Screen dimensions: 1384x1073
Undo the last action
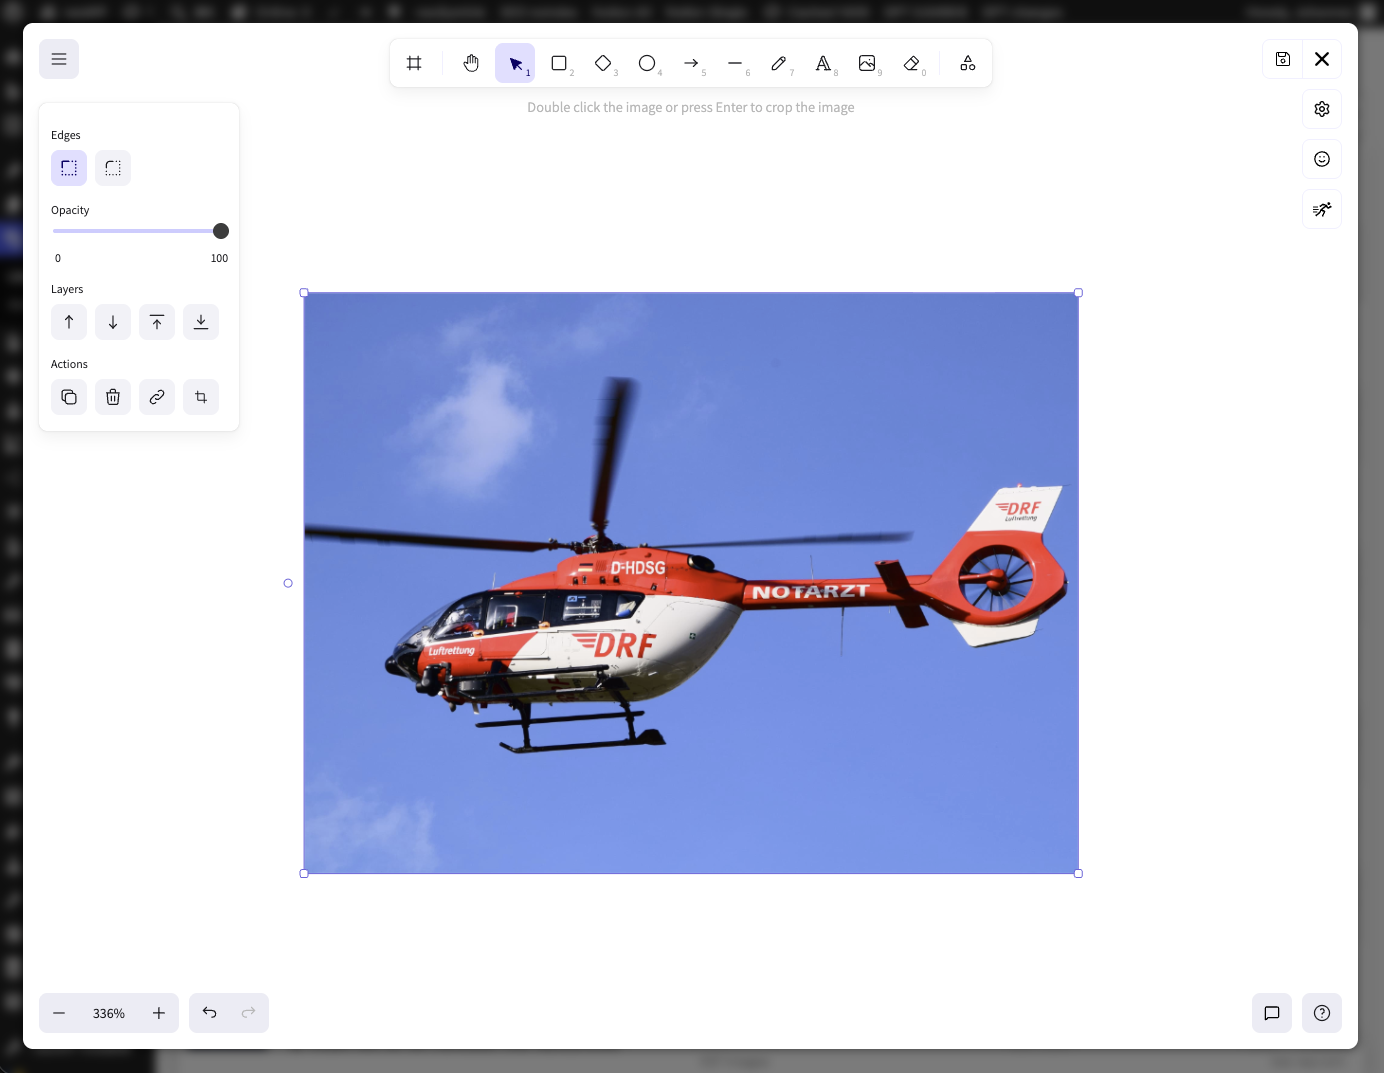(209, 1013)
